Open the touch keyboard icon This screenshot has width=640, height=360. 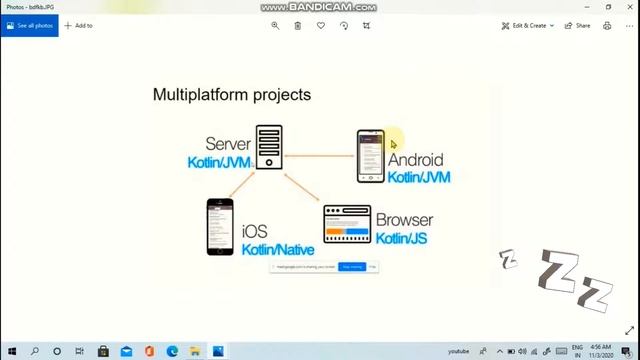click(562, 351)
